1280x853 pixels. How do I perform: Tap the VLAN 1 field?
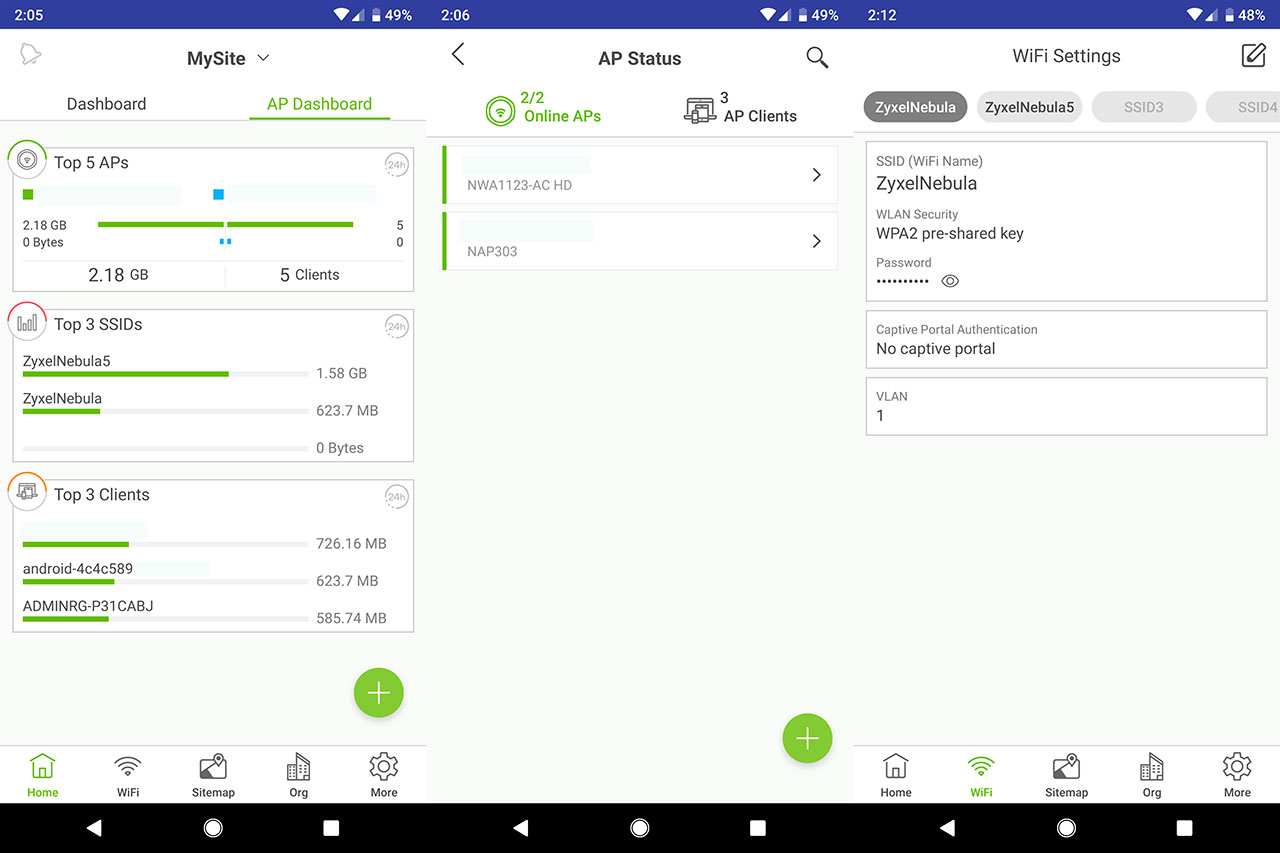(1066, 406)
